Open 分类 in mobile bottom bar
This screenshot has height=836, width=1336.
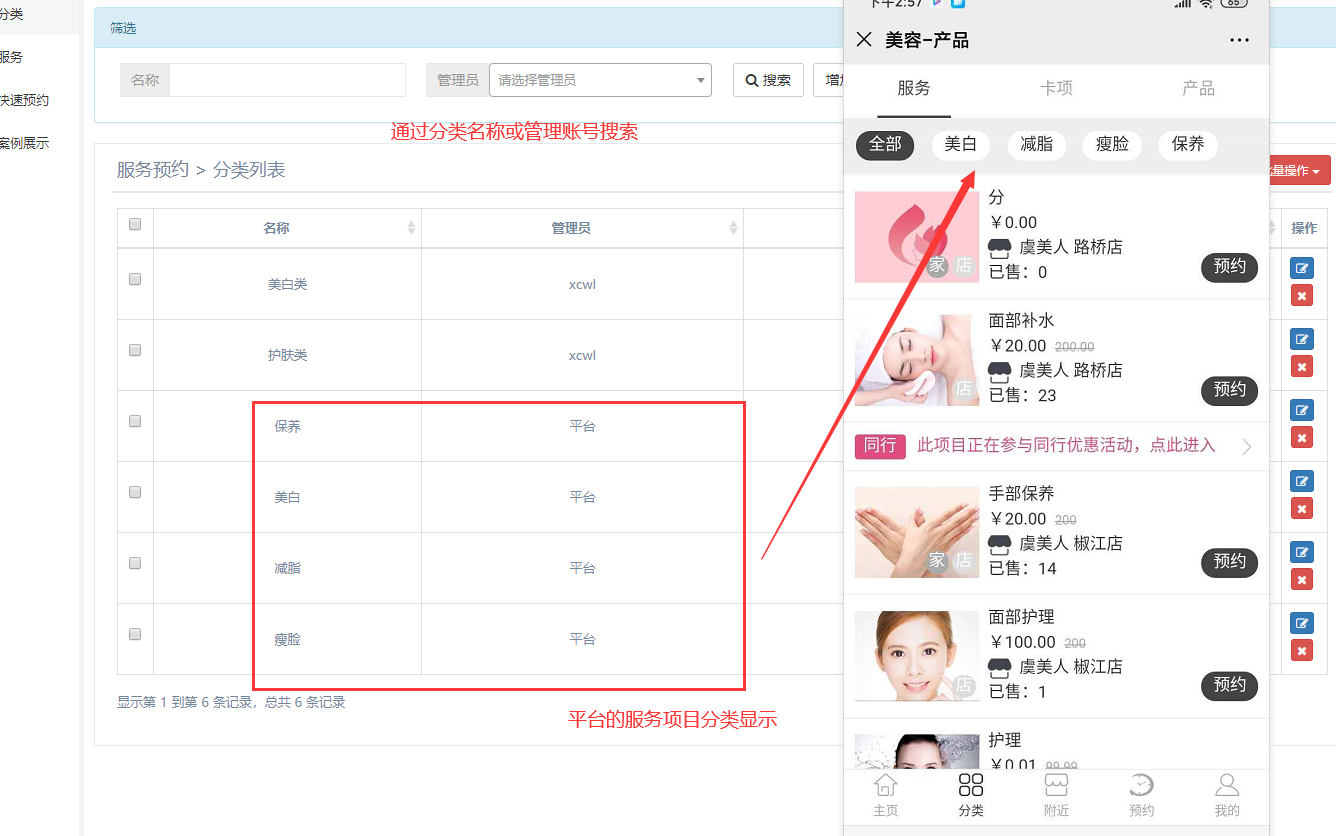point(971,796)
